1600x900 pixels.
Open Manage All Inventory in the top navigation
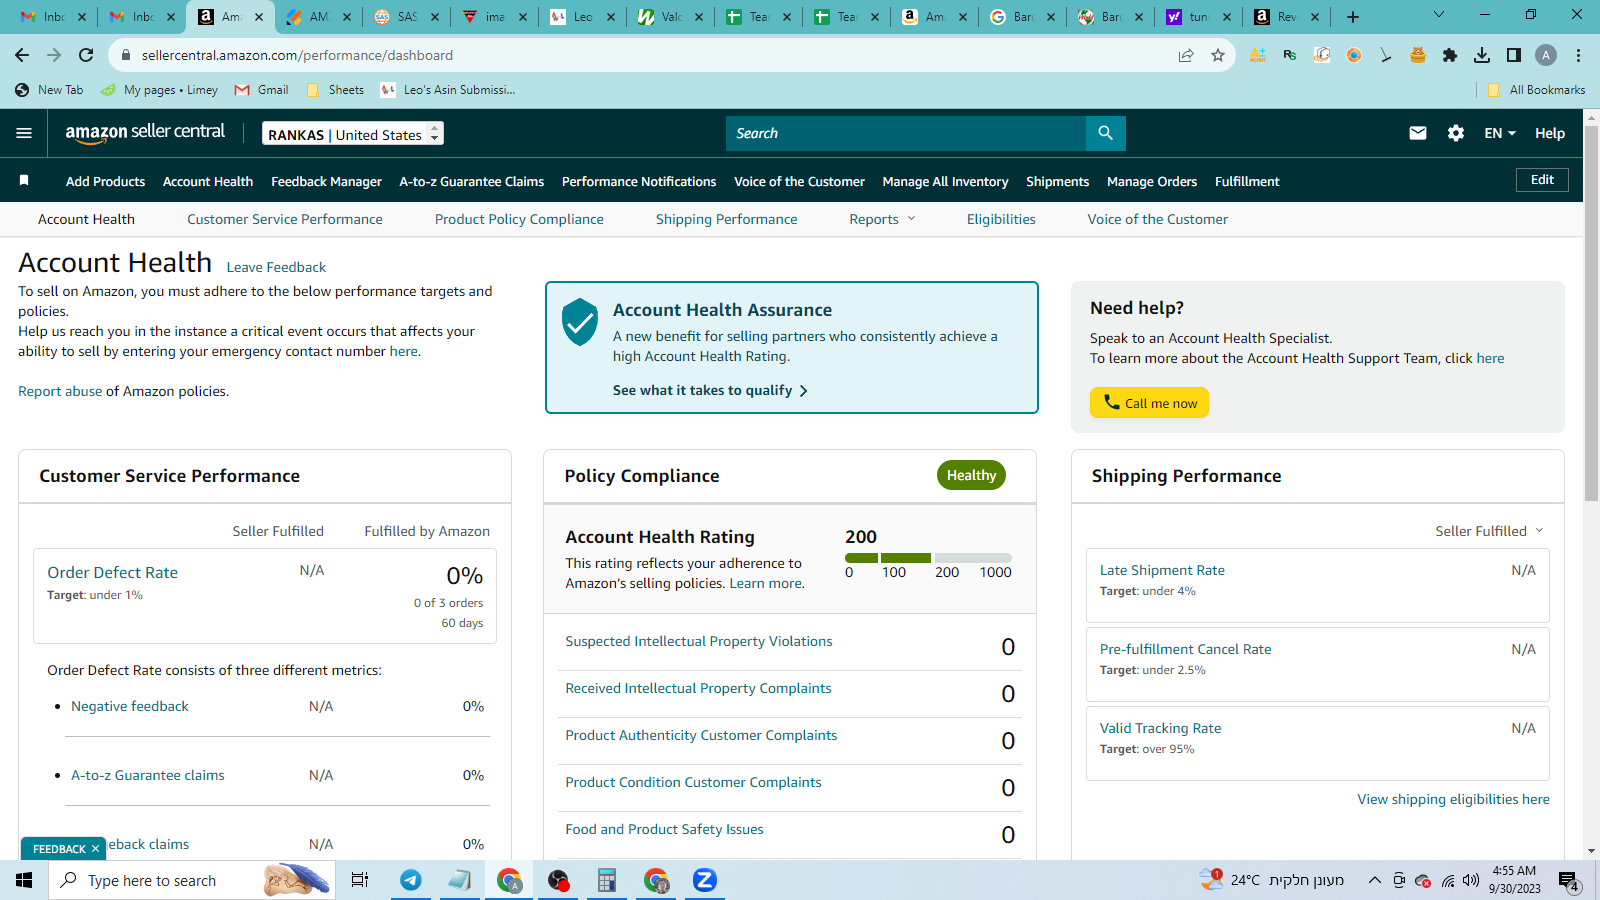point(945,181)
